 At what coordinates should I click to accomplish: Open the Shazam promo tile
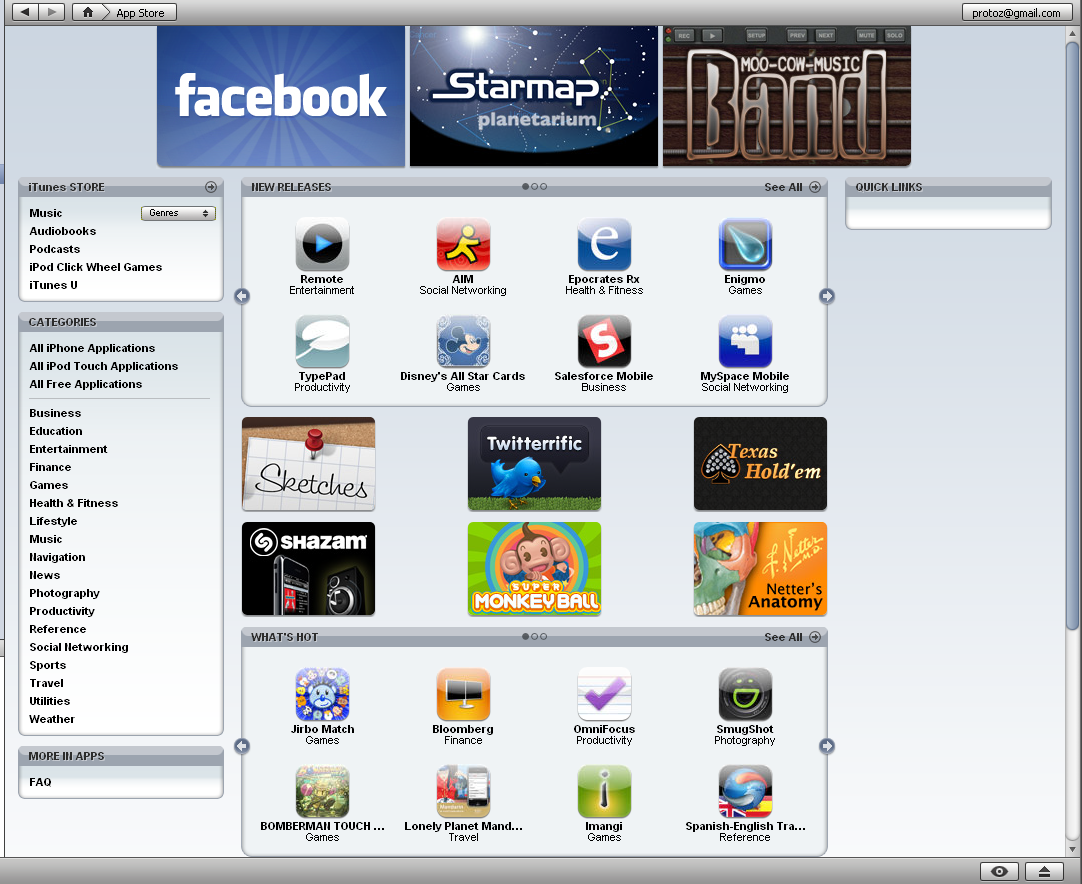coord(308,569)
